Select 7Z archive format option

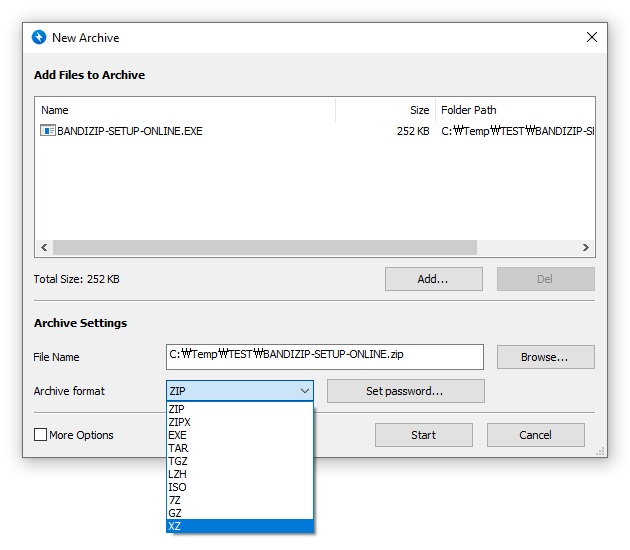pyautogui.click(x=239, y=500)
